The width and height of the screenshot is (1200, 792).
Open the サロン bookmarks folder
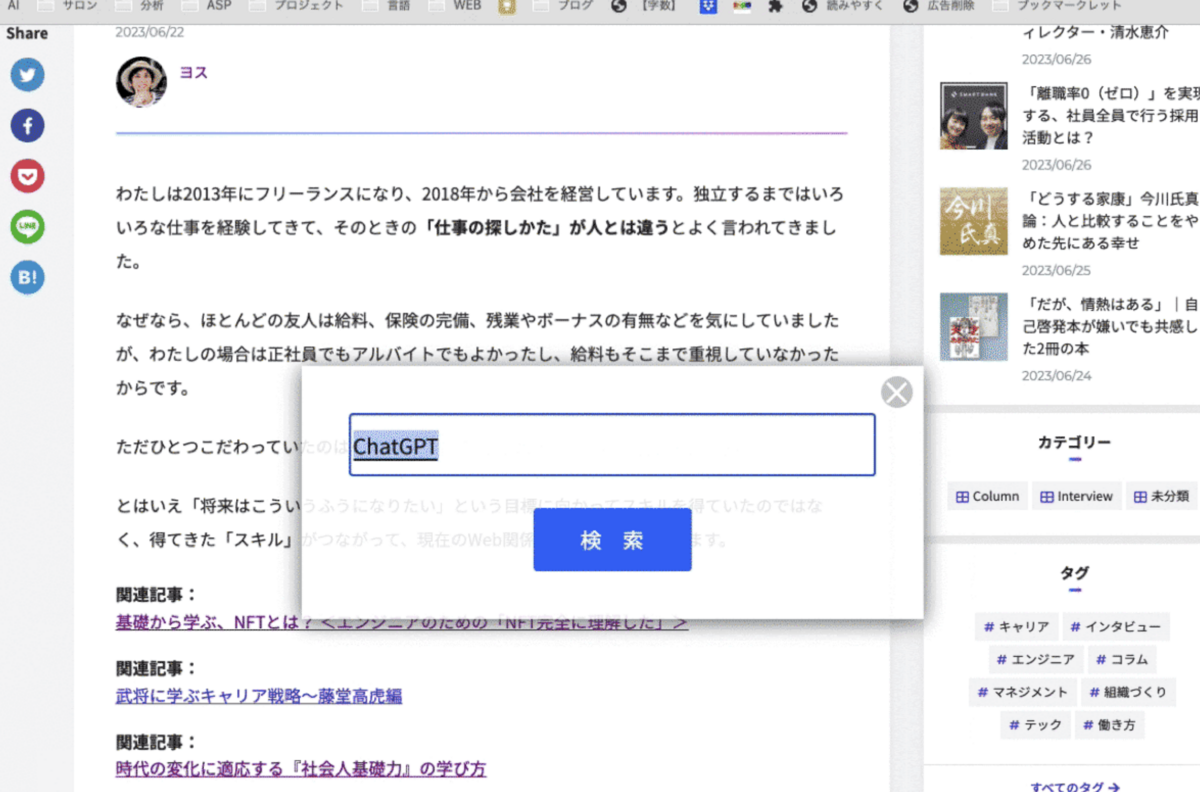tap(68, 6)
